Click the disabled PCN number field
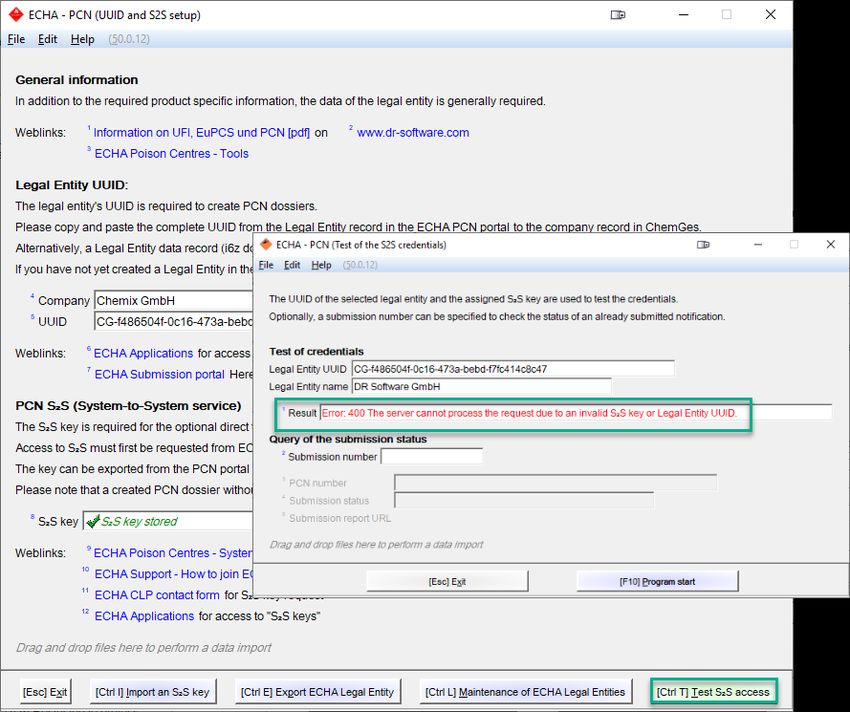 555,483
